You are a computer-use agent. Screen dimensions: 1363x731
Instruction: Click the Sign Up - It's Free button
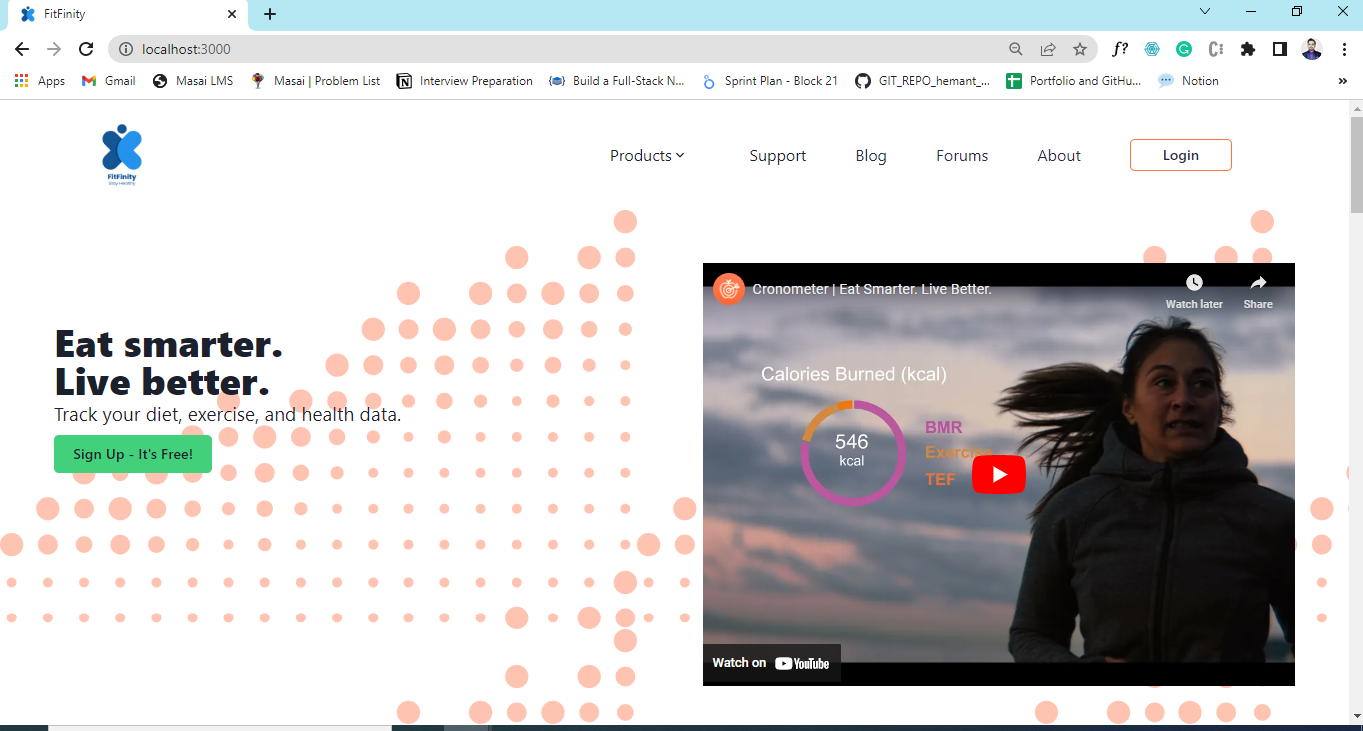point(132,453)
